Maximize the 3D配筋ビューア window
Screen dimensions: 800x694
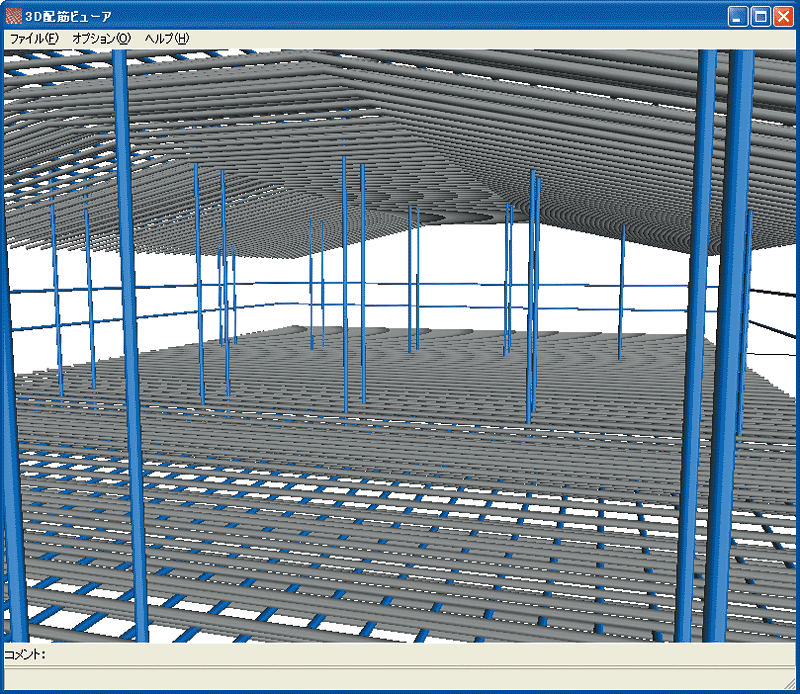(760, 16)
